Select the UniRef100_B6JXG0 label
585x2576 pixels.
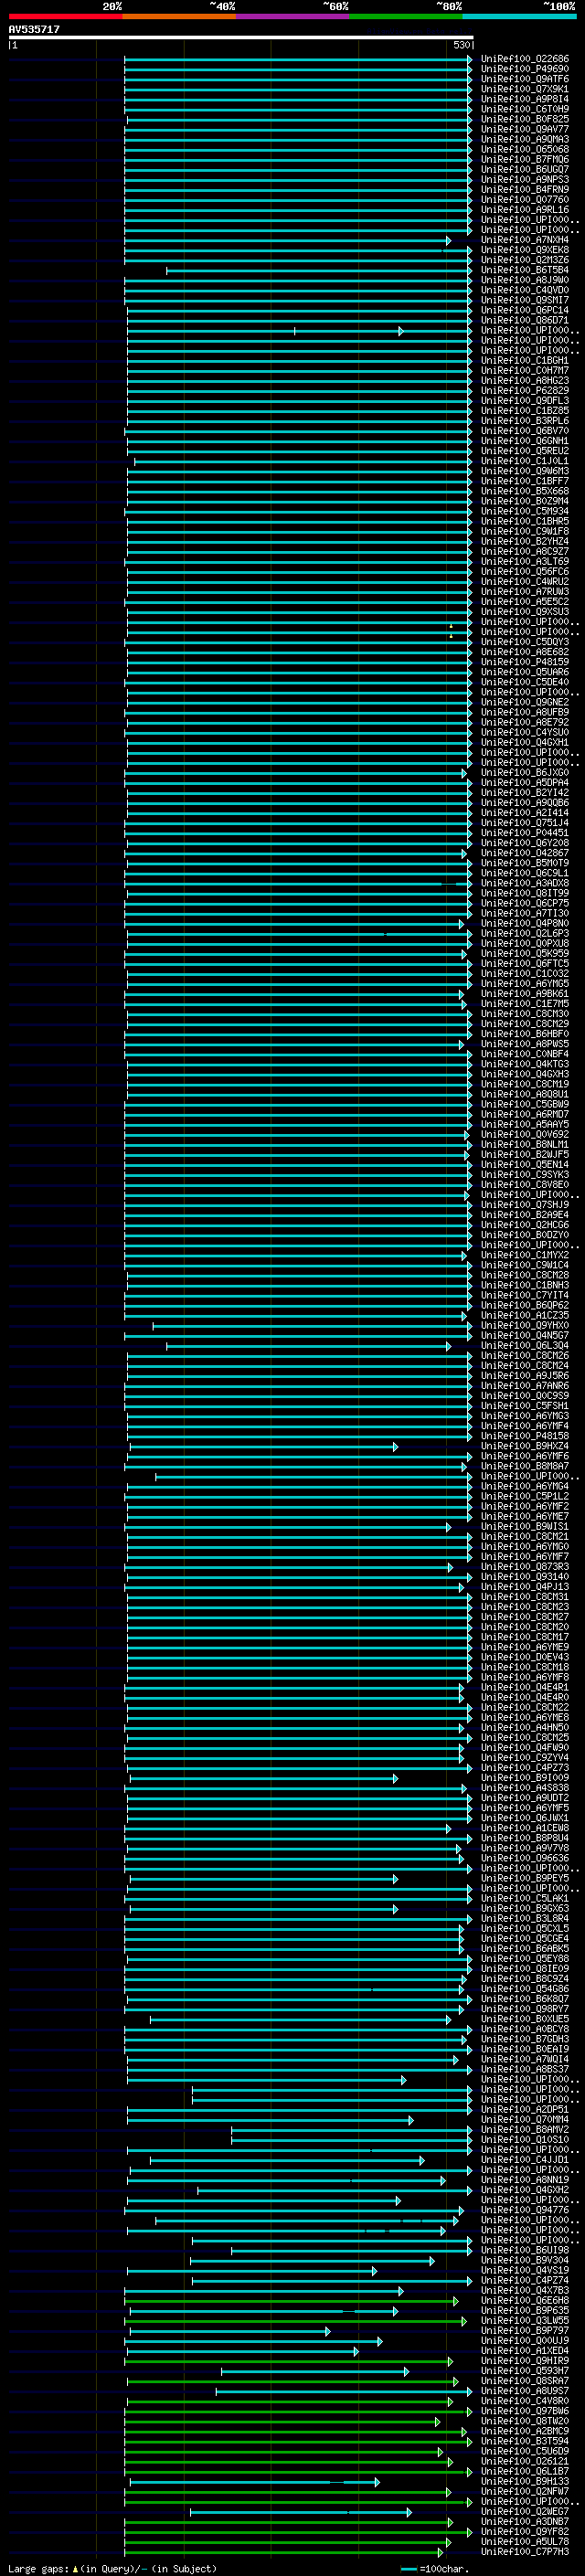click(x=525, y=773)
